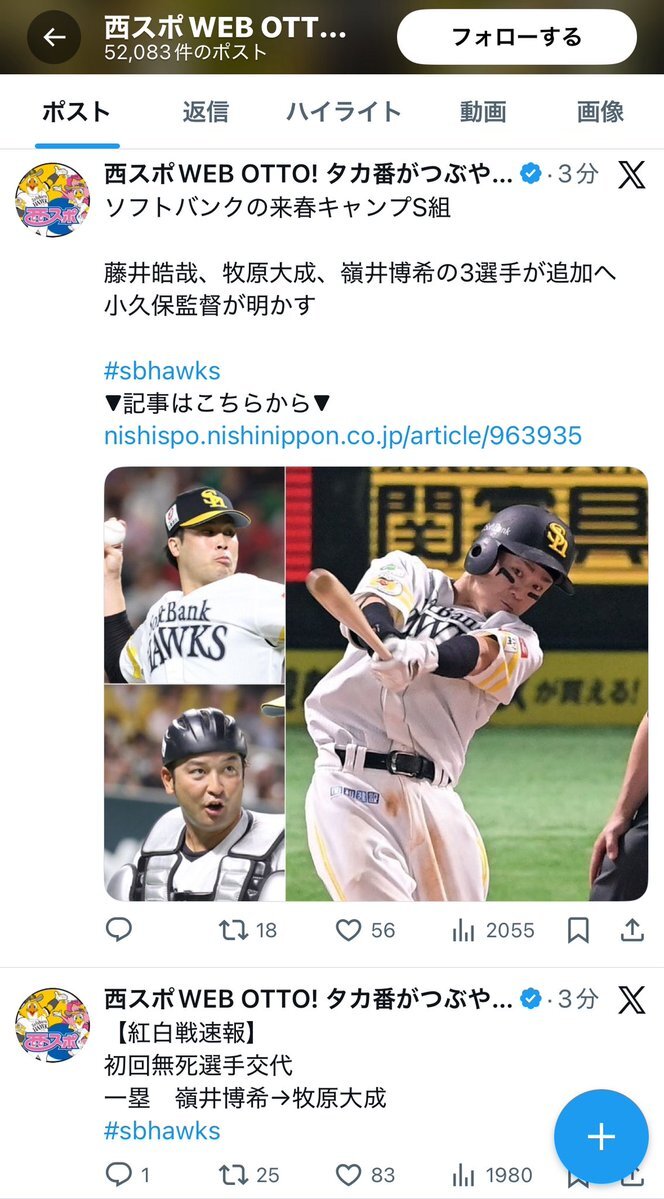Bookmark the first post
Viewport: 664px width, 1199px height.
(578, 930)
